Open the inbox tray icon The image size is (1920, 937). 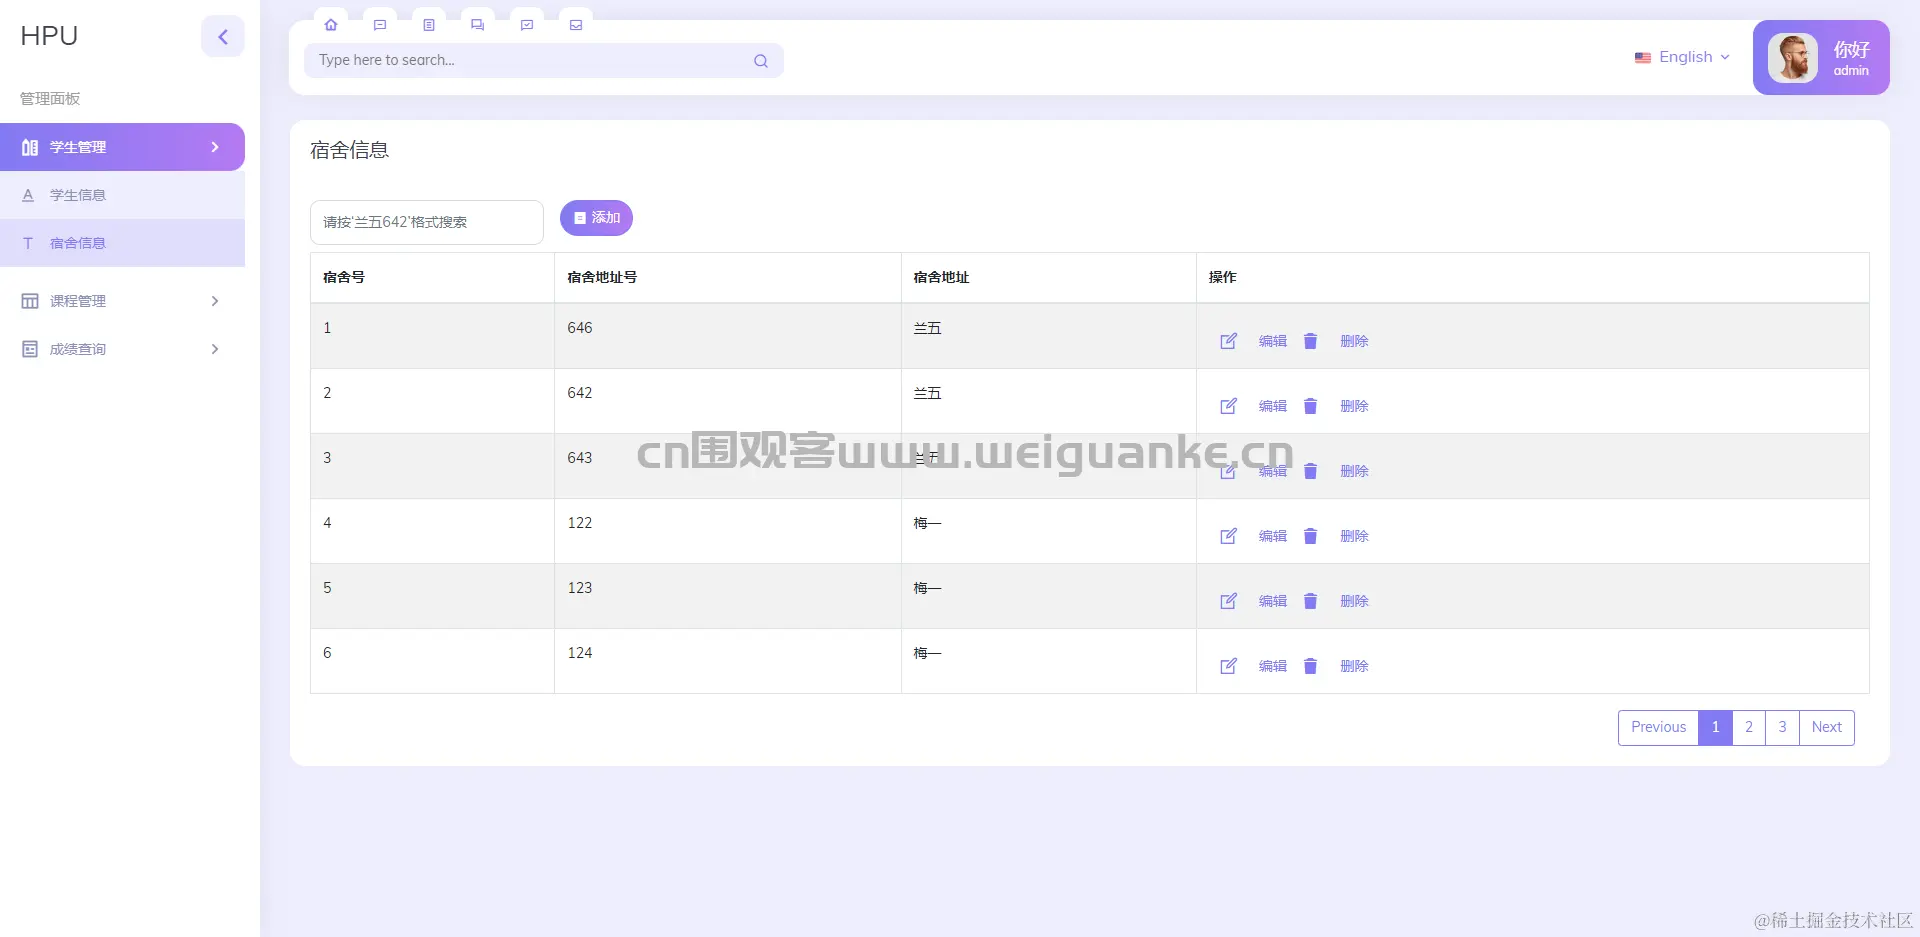coord(576,25)
